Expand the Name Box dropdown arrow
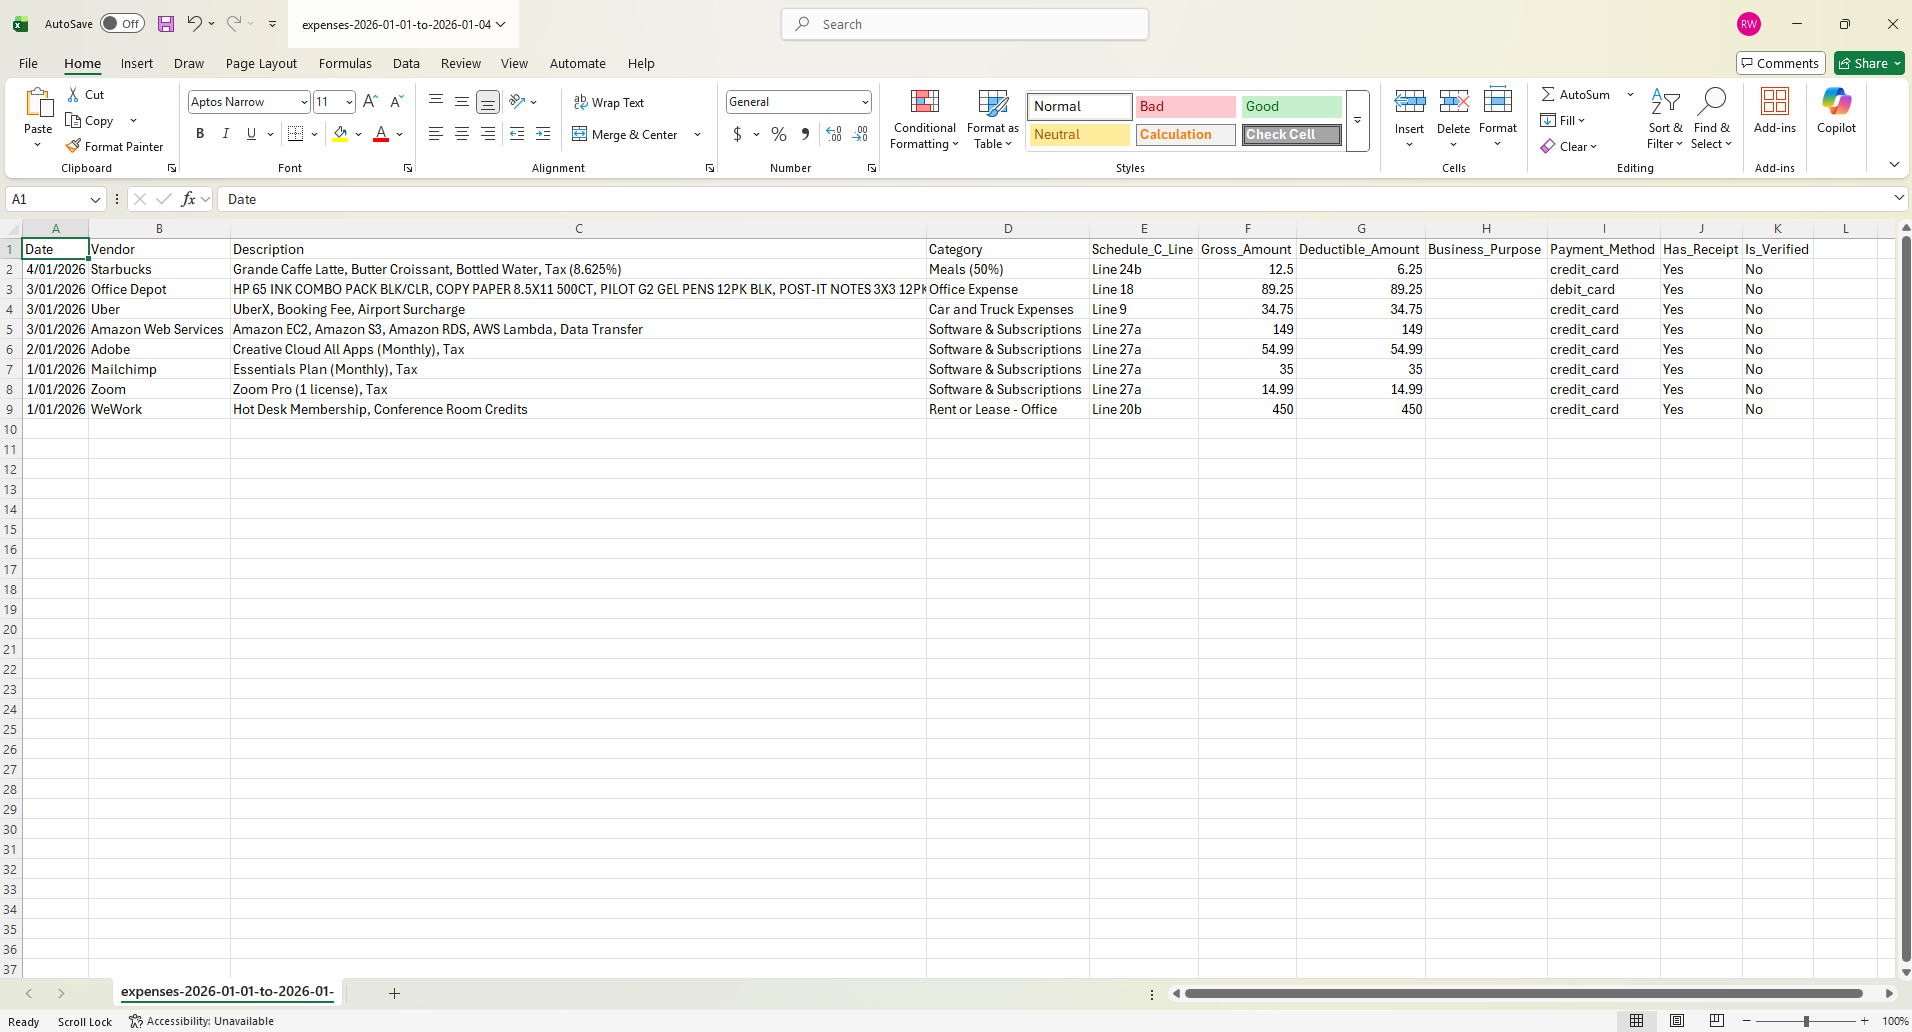The width and height of the screenshot is (1912, 1032). (95, 200)
